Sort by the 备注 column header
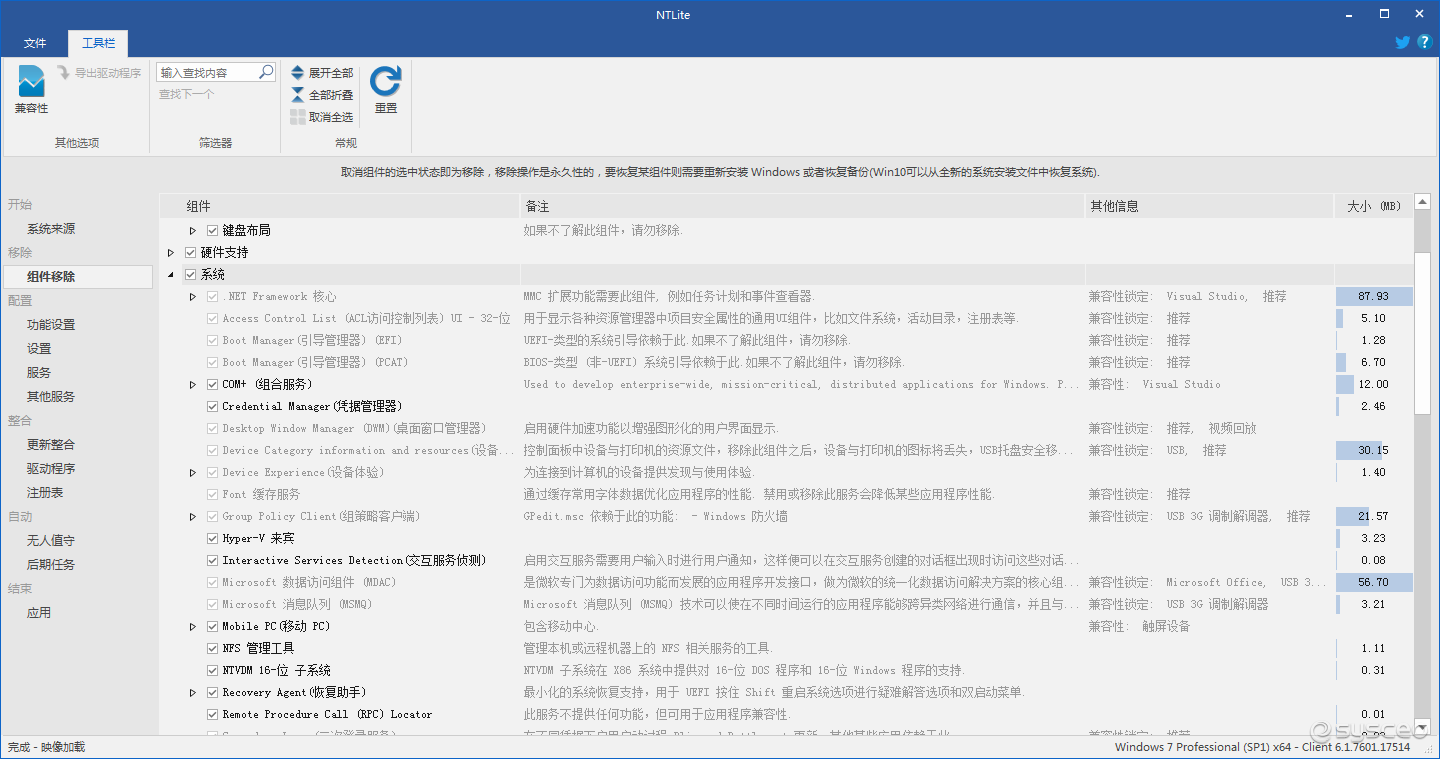Image resolution: width=1440 pixels, height=759 pixels. coord(803,206)
